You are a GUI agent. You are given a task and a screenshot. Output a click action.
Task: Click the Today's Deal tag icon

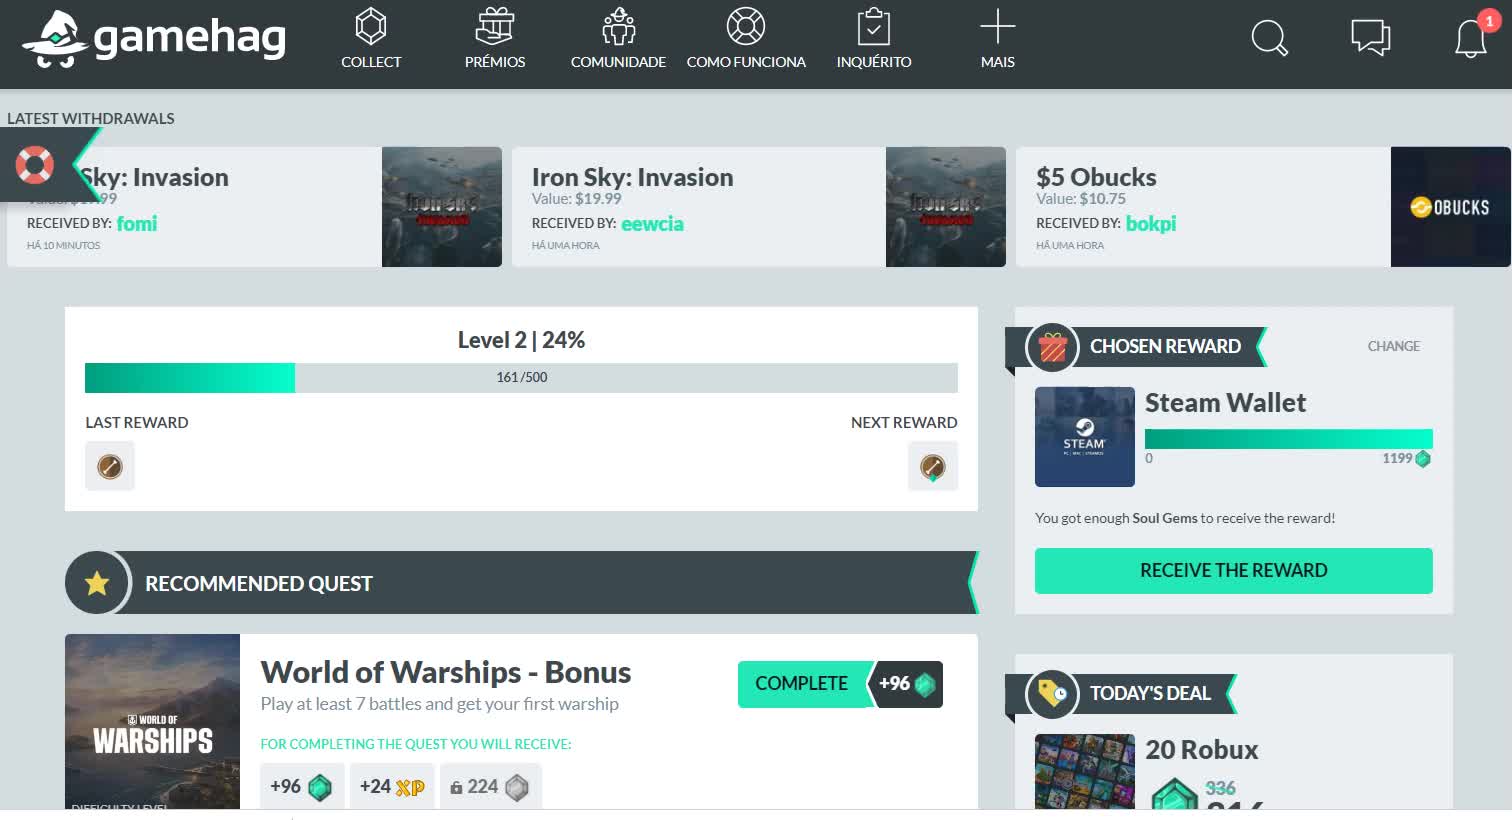coord(1052,693)
